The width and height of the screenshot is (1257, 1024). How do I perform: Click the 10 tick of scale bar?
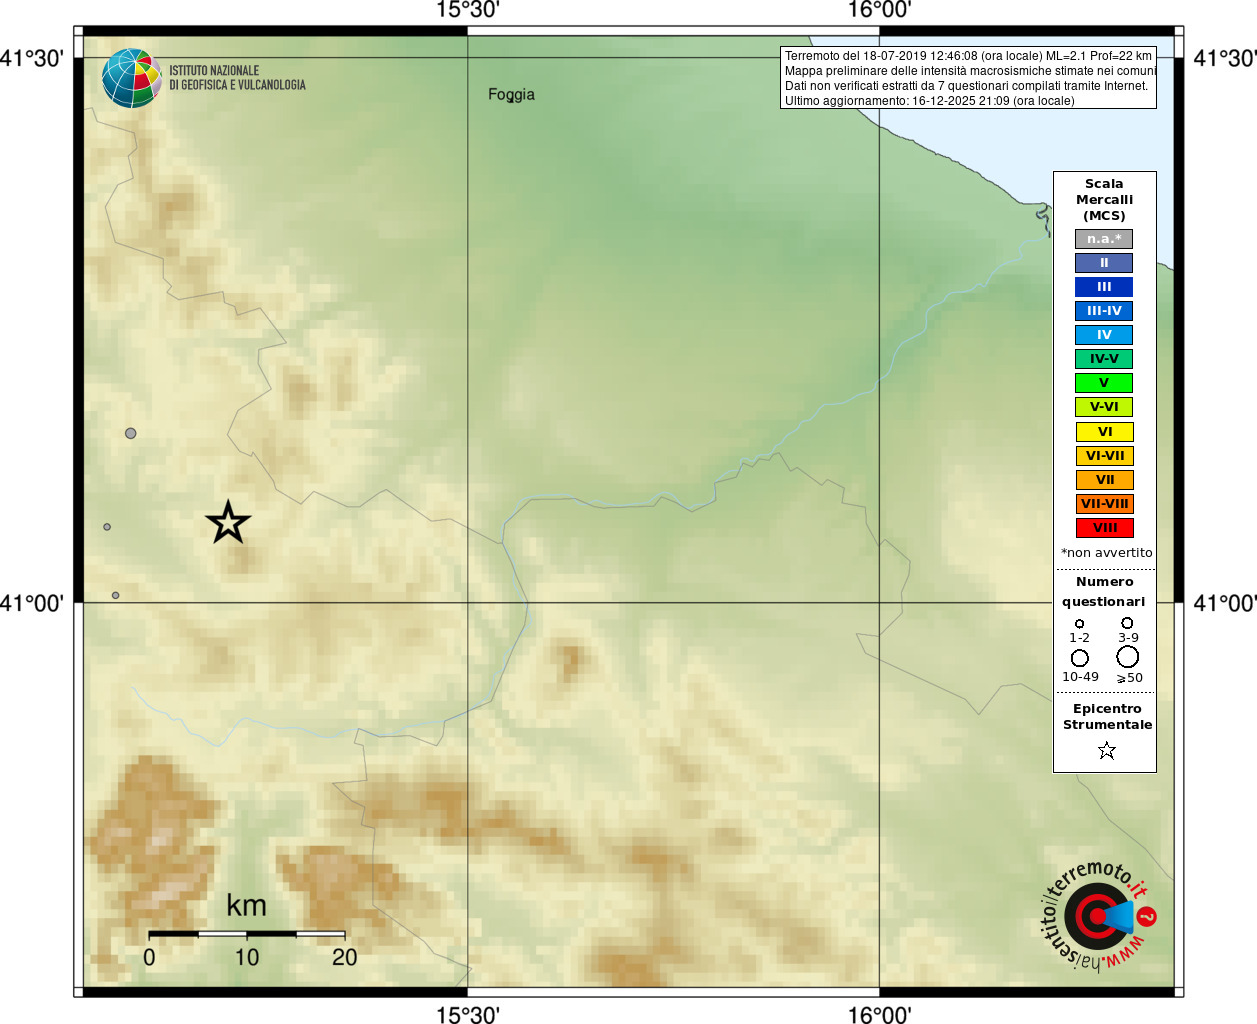(x=247, y=958)
